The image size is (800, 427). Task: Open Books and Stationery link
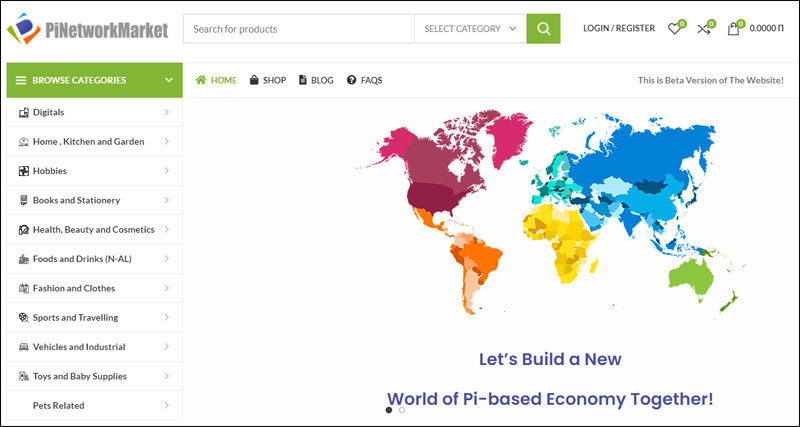coord(77,200)
